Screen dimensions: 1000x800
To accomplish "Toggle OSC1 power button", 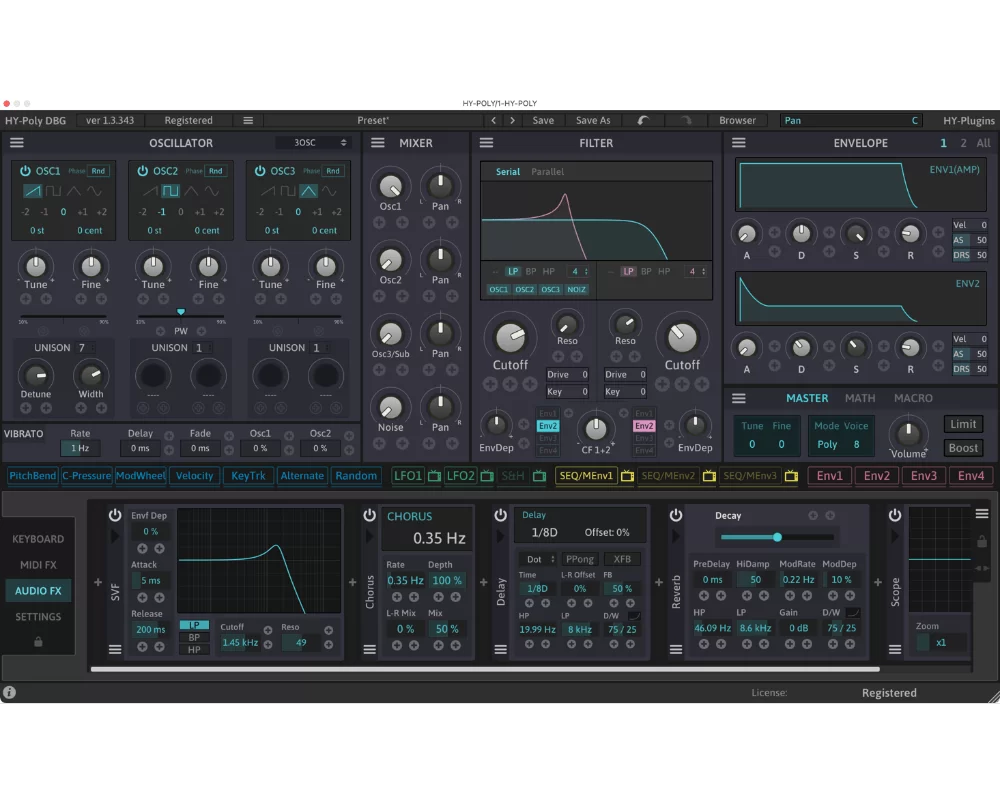I will 25,171.
